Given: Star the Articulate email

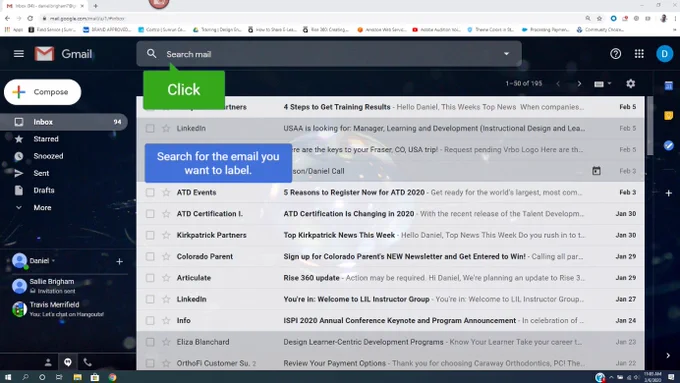Looking at the screenshot, I should pos(166,278).
